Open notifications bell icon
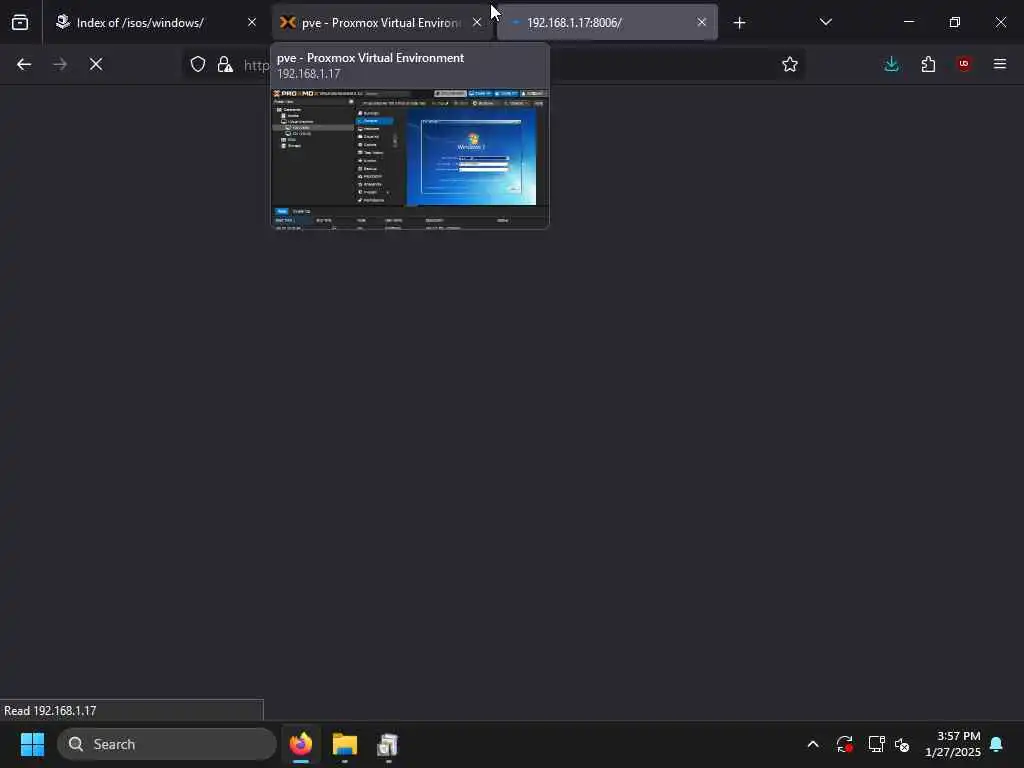The width and height of the screenshot is (1024, 768). [x=997, y=744]
